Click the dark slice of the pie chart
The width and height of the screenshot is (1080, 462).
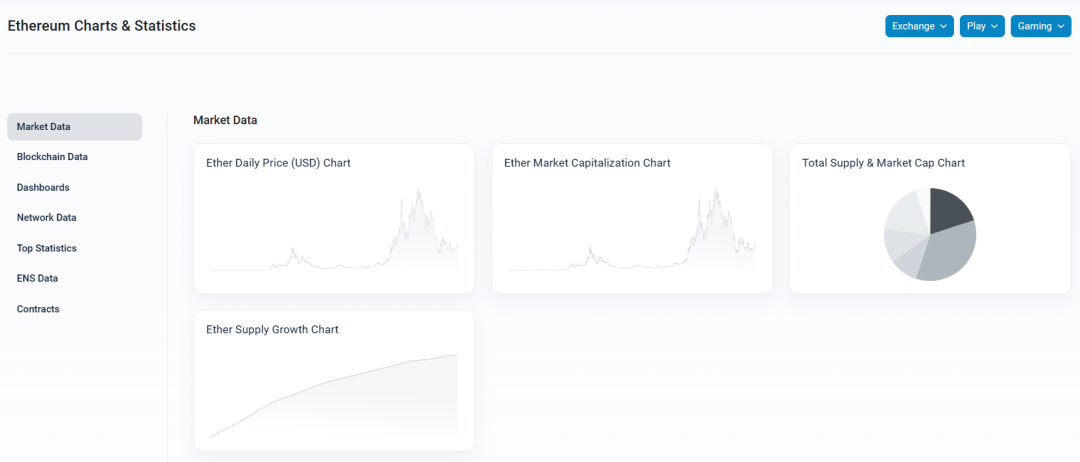948,208
